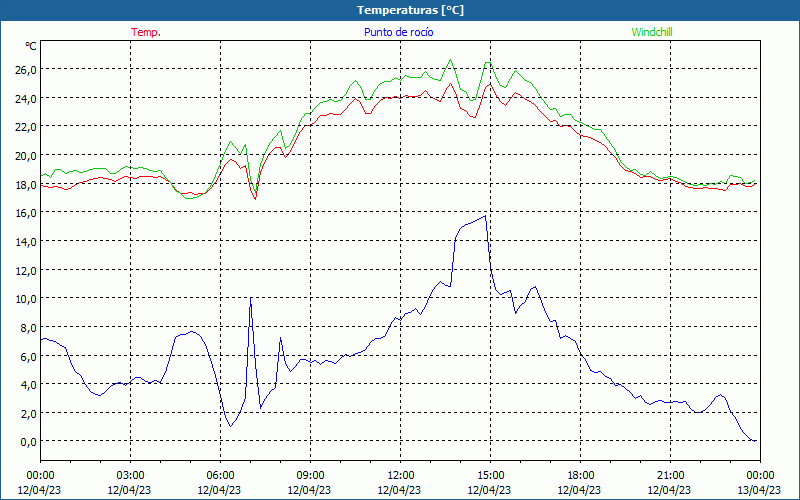
Task: Click the dew point spike after 06:00
Action: tap(251, 298)
